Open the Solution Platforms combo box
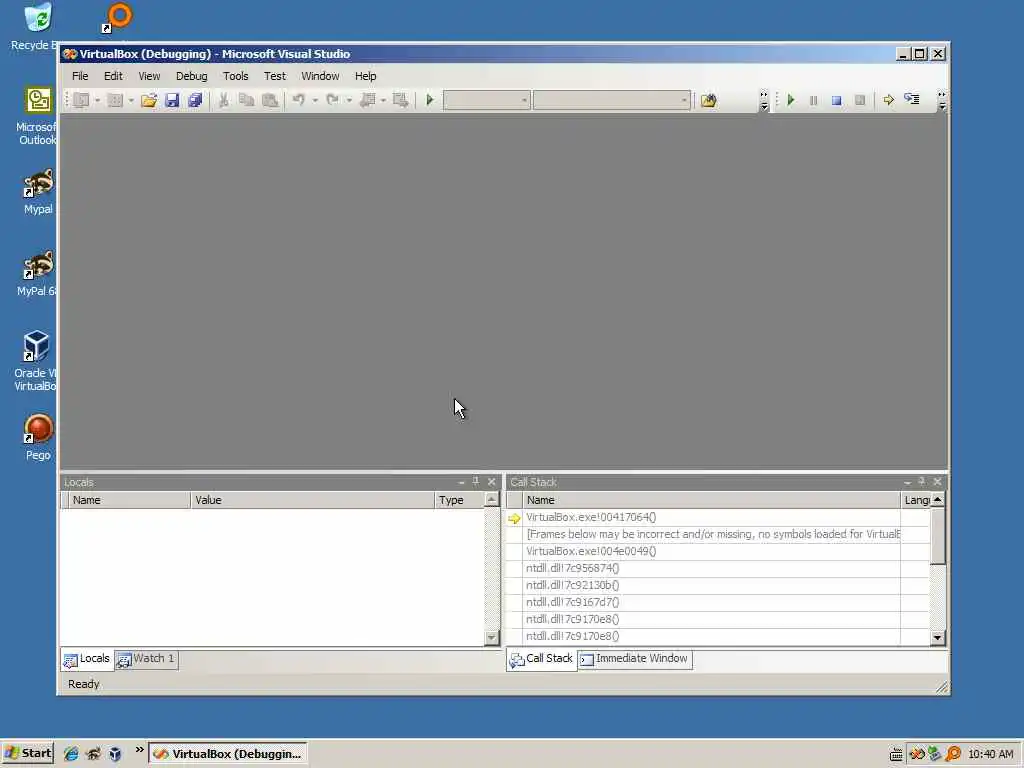Viewport: 1024px width, 768px height. click(x=612, y=101)
